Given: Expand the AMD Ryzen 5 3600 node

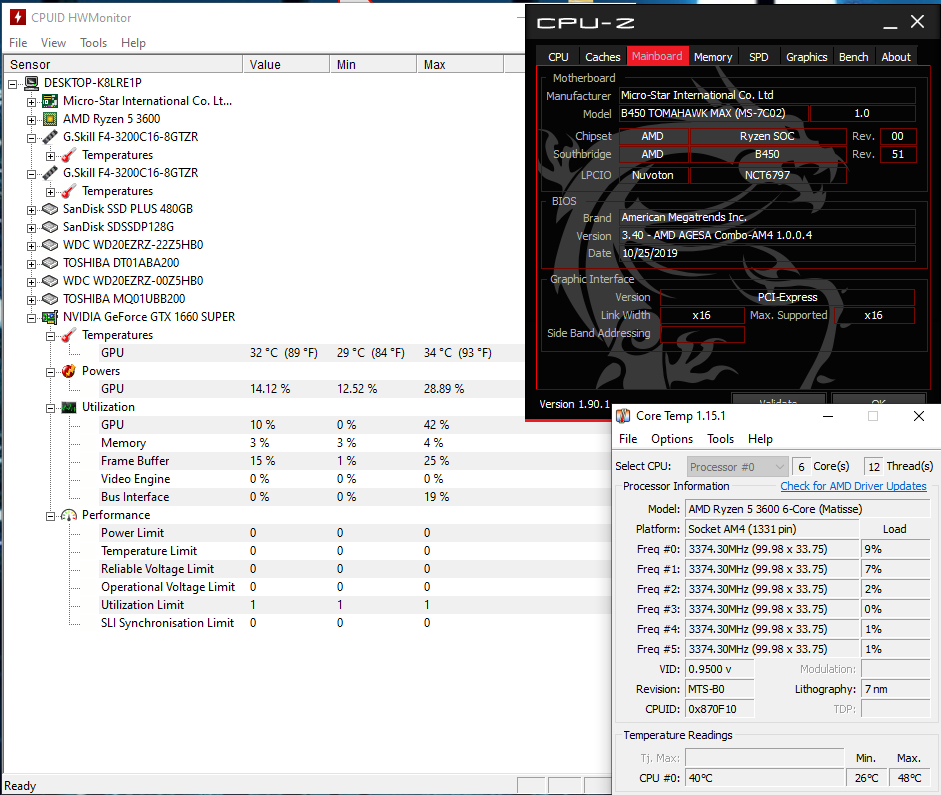Looking at the screenshot, I should click(x=31, y=120).
